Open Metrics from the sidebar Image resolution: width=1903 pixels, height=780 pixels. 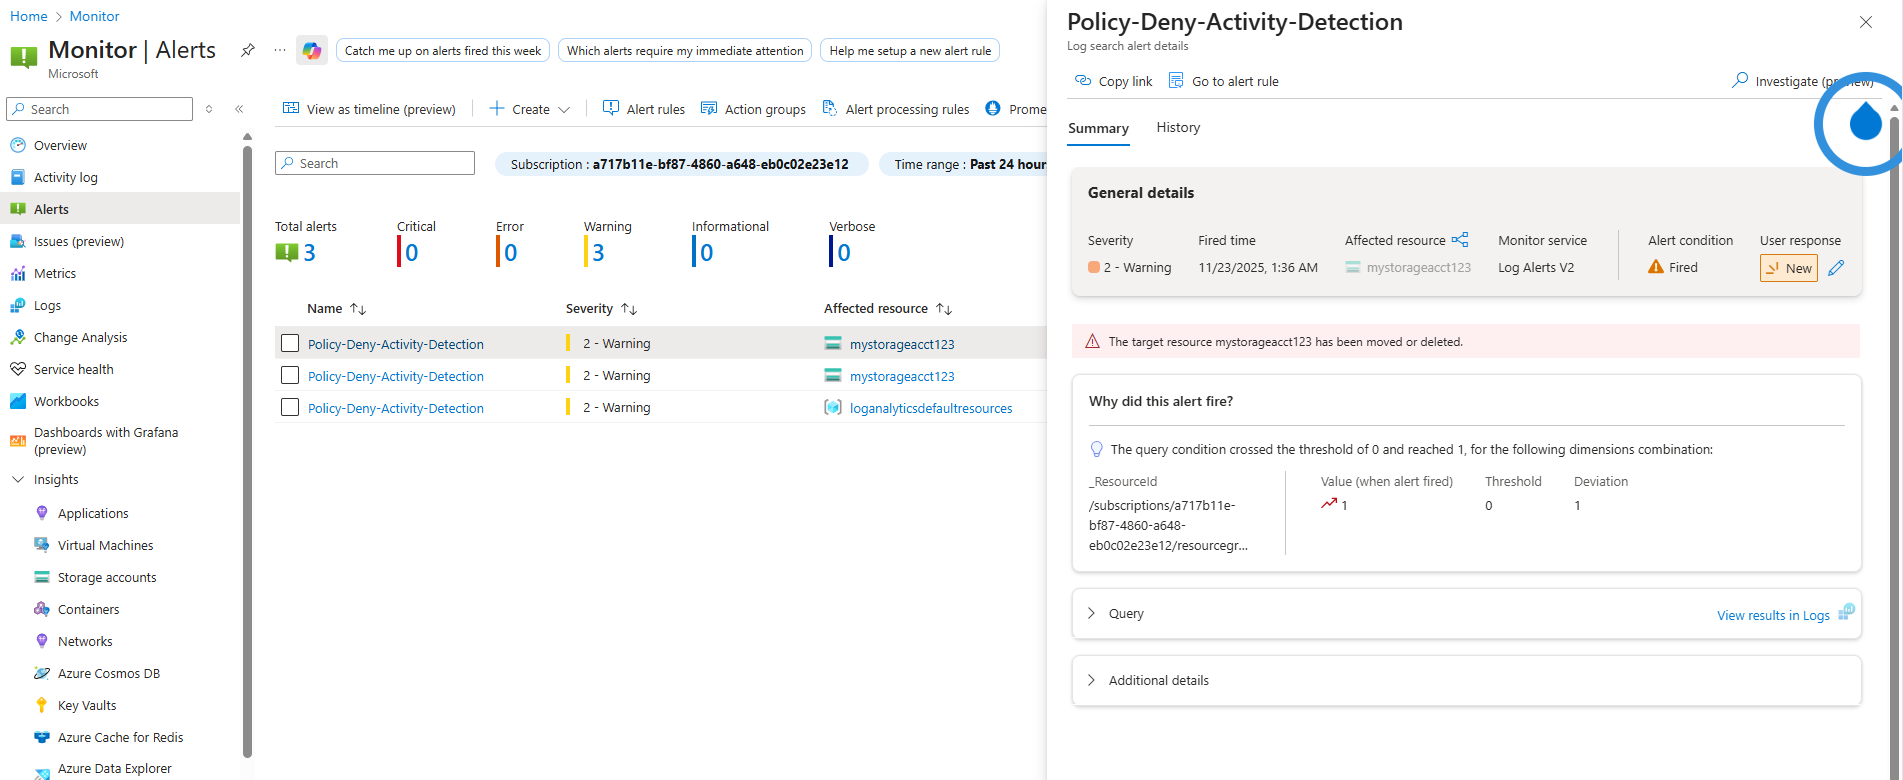tap(54, 273)
